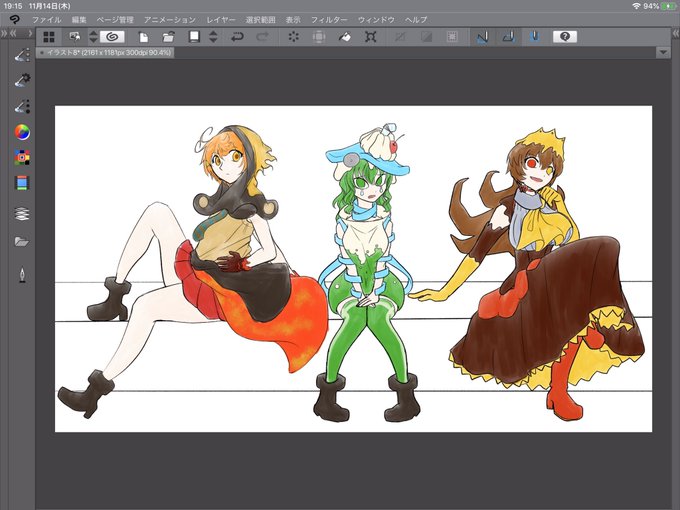Screen dimensions: 680x510
Task: Open the ファイル menu
Action: pyautogui.click(x=46, y=20)
